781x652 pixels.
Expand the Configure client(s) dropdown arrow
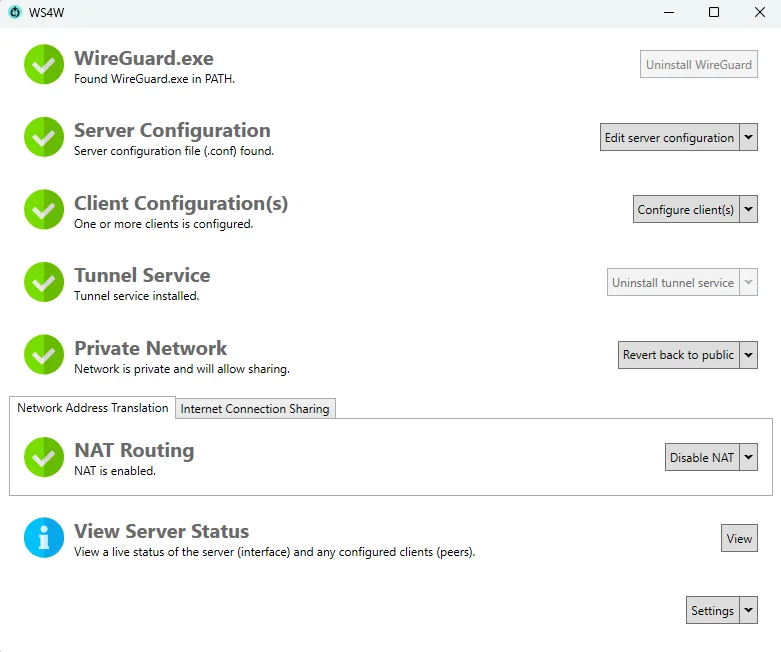pos(749,209)
